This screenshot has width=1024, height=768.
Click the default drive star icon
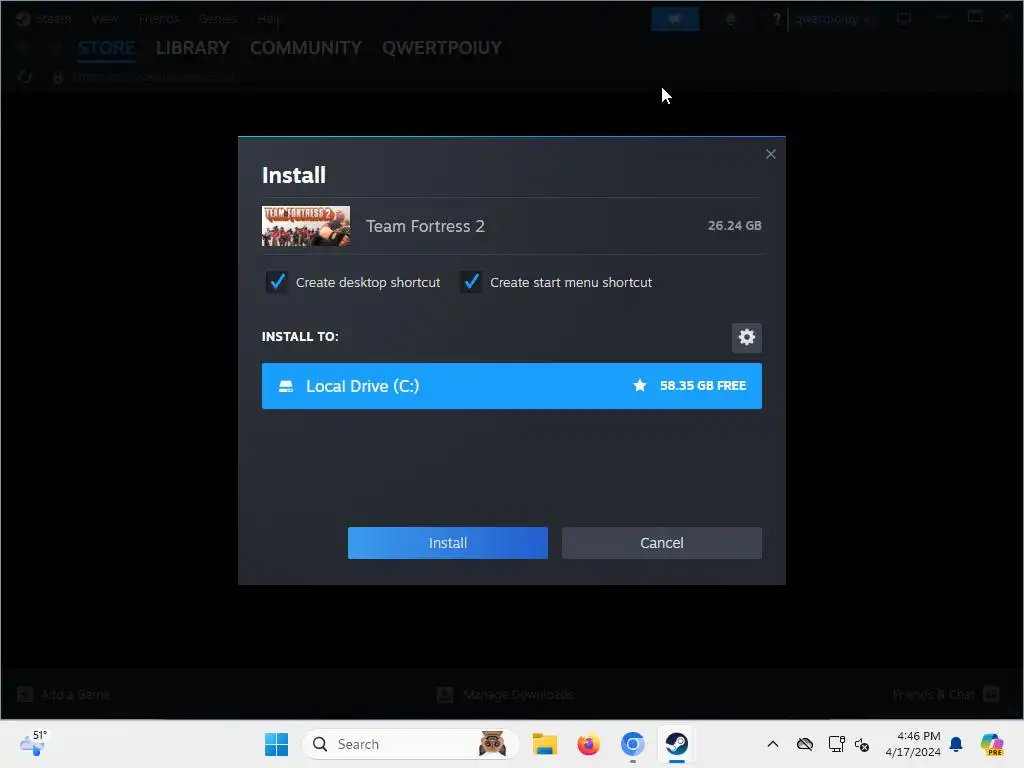(x=640, y=386)
